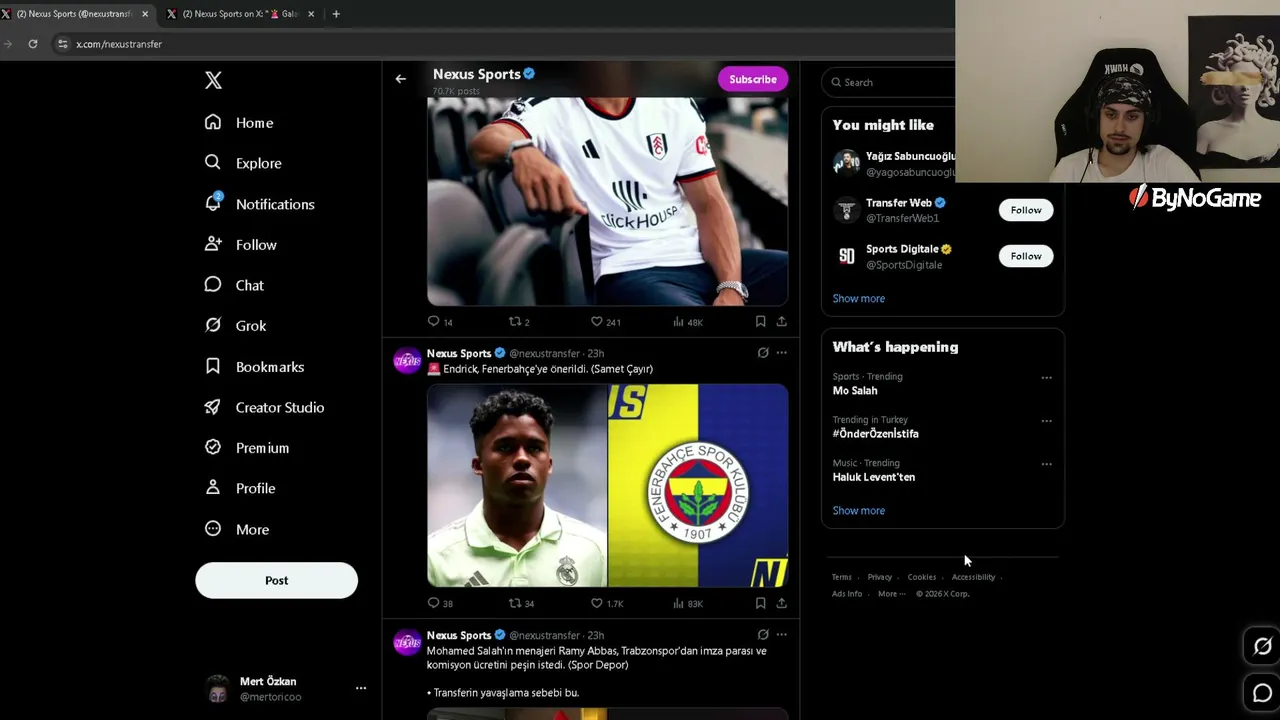This screenshot has width=1280, height=720.
Task: Open a new browser tab
Action: (336, 14)
